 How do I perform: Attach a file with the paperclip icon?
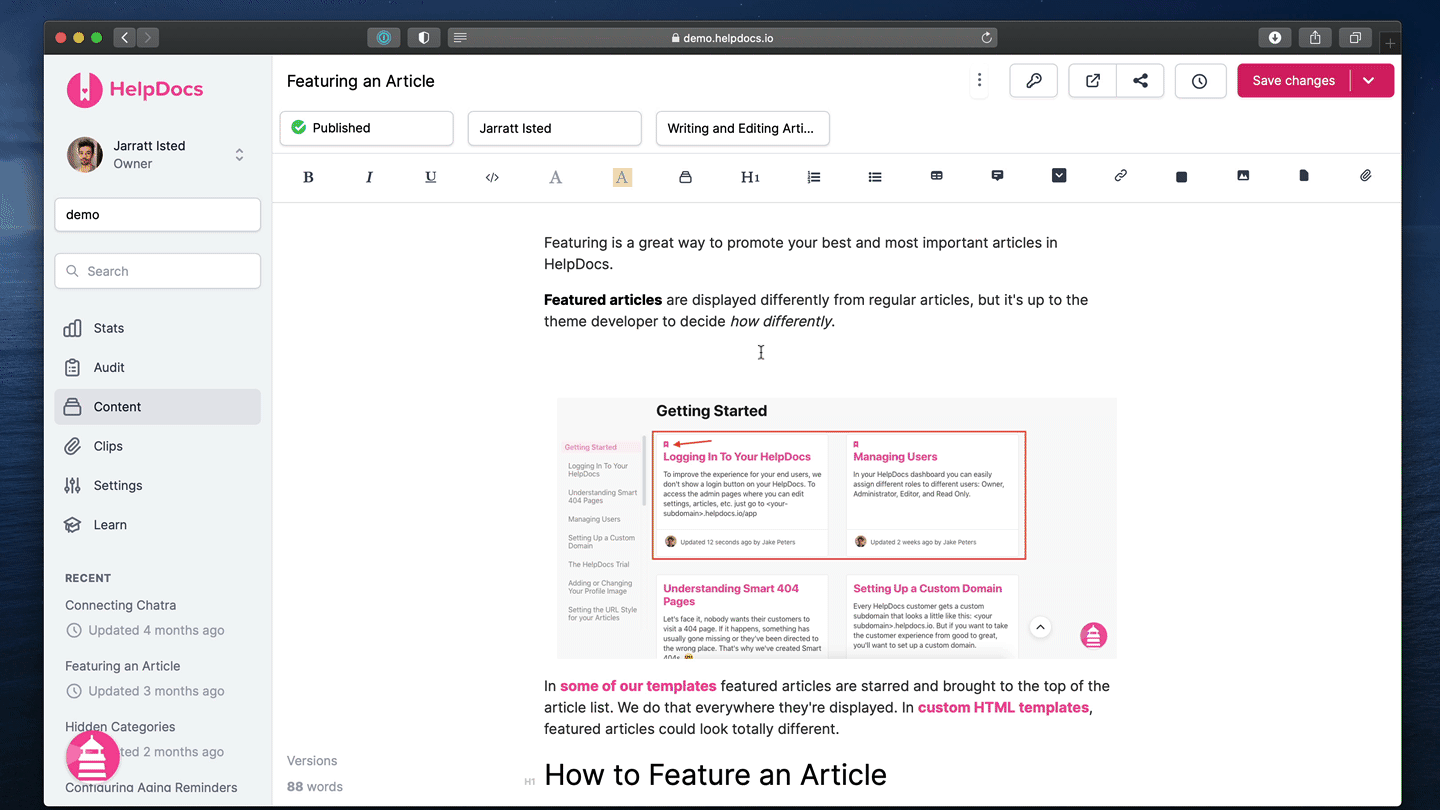click(x=1366, y=175)
